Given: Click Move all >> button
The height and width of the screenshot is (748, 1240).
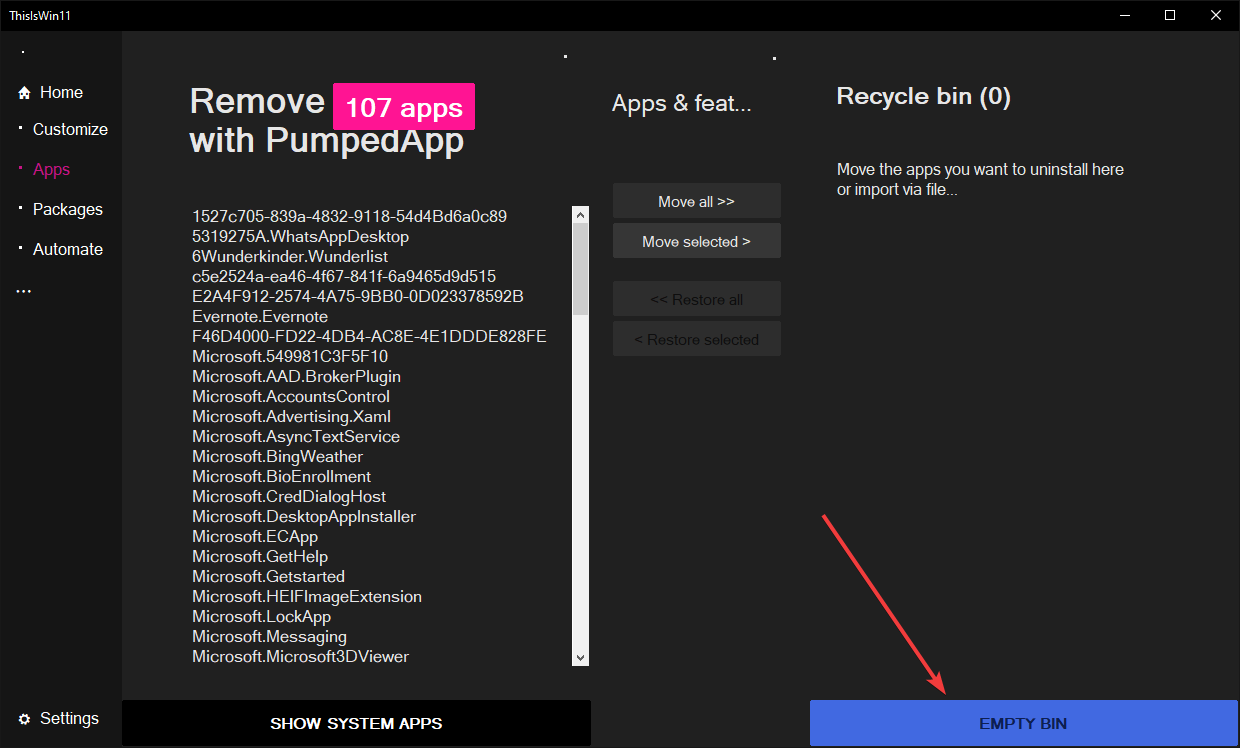Looking at the screenshot, I should 697,201.
